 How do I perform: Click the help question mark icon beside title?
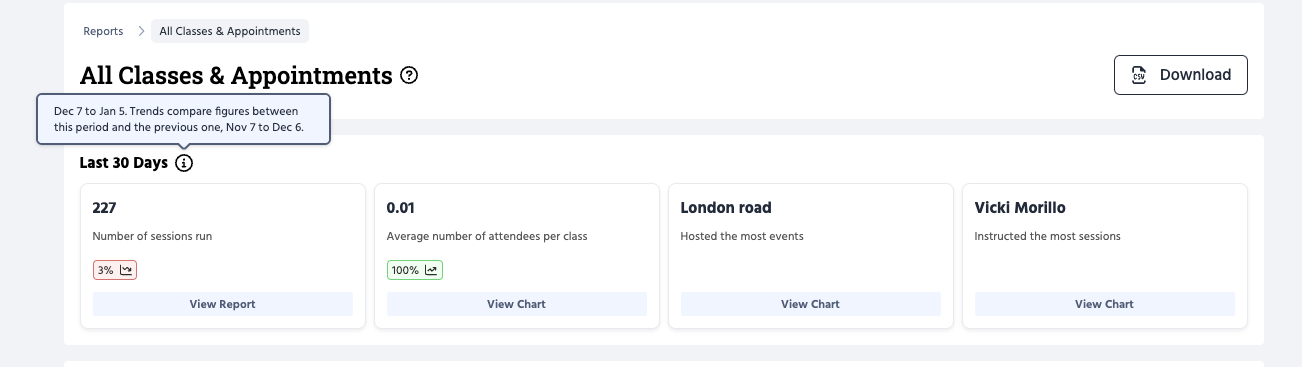409,75
